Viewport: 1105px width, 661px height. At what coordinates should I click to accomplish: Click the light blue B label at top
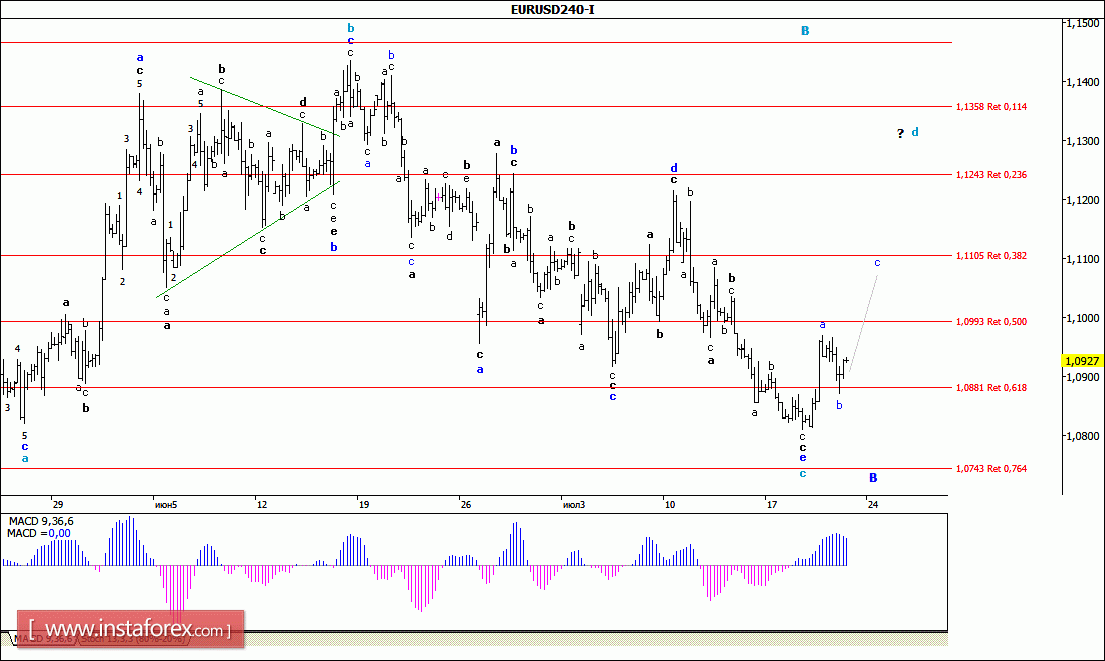click(x=804, y=31)
